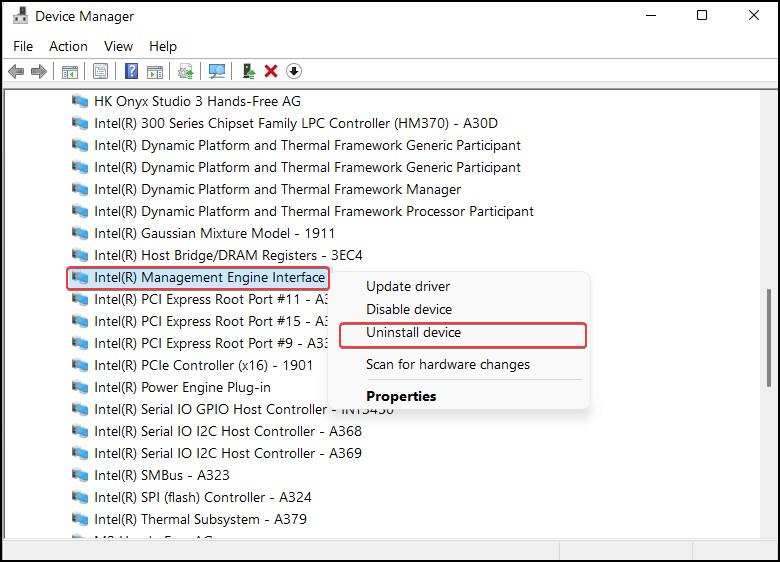Viewport: 780px width, 562px height.
Task: Select the Host Bridge/DRAM Registers - 3EC4 text
Action: (x=228, y=255)
